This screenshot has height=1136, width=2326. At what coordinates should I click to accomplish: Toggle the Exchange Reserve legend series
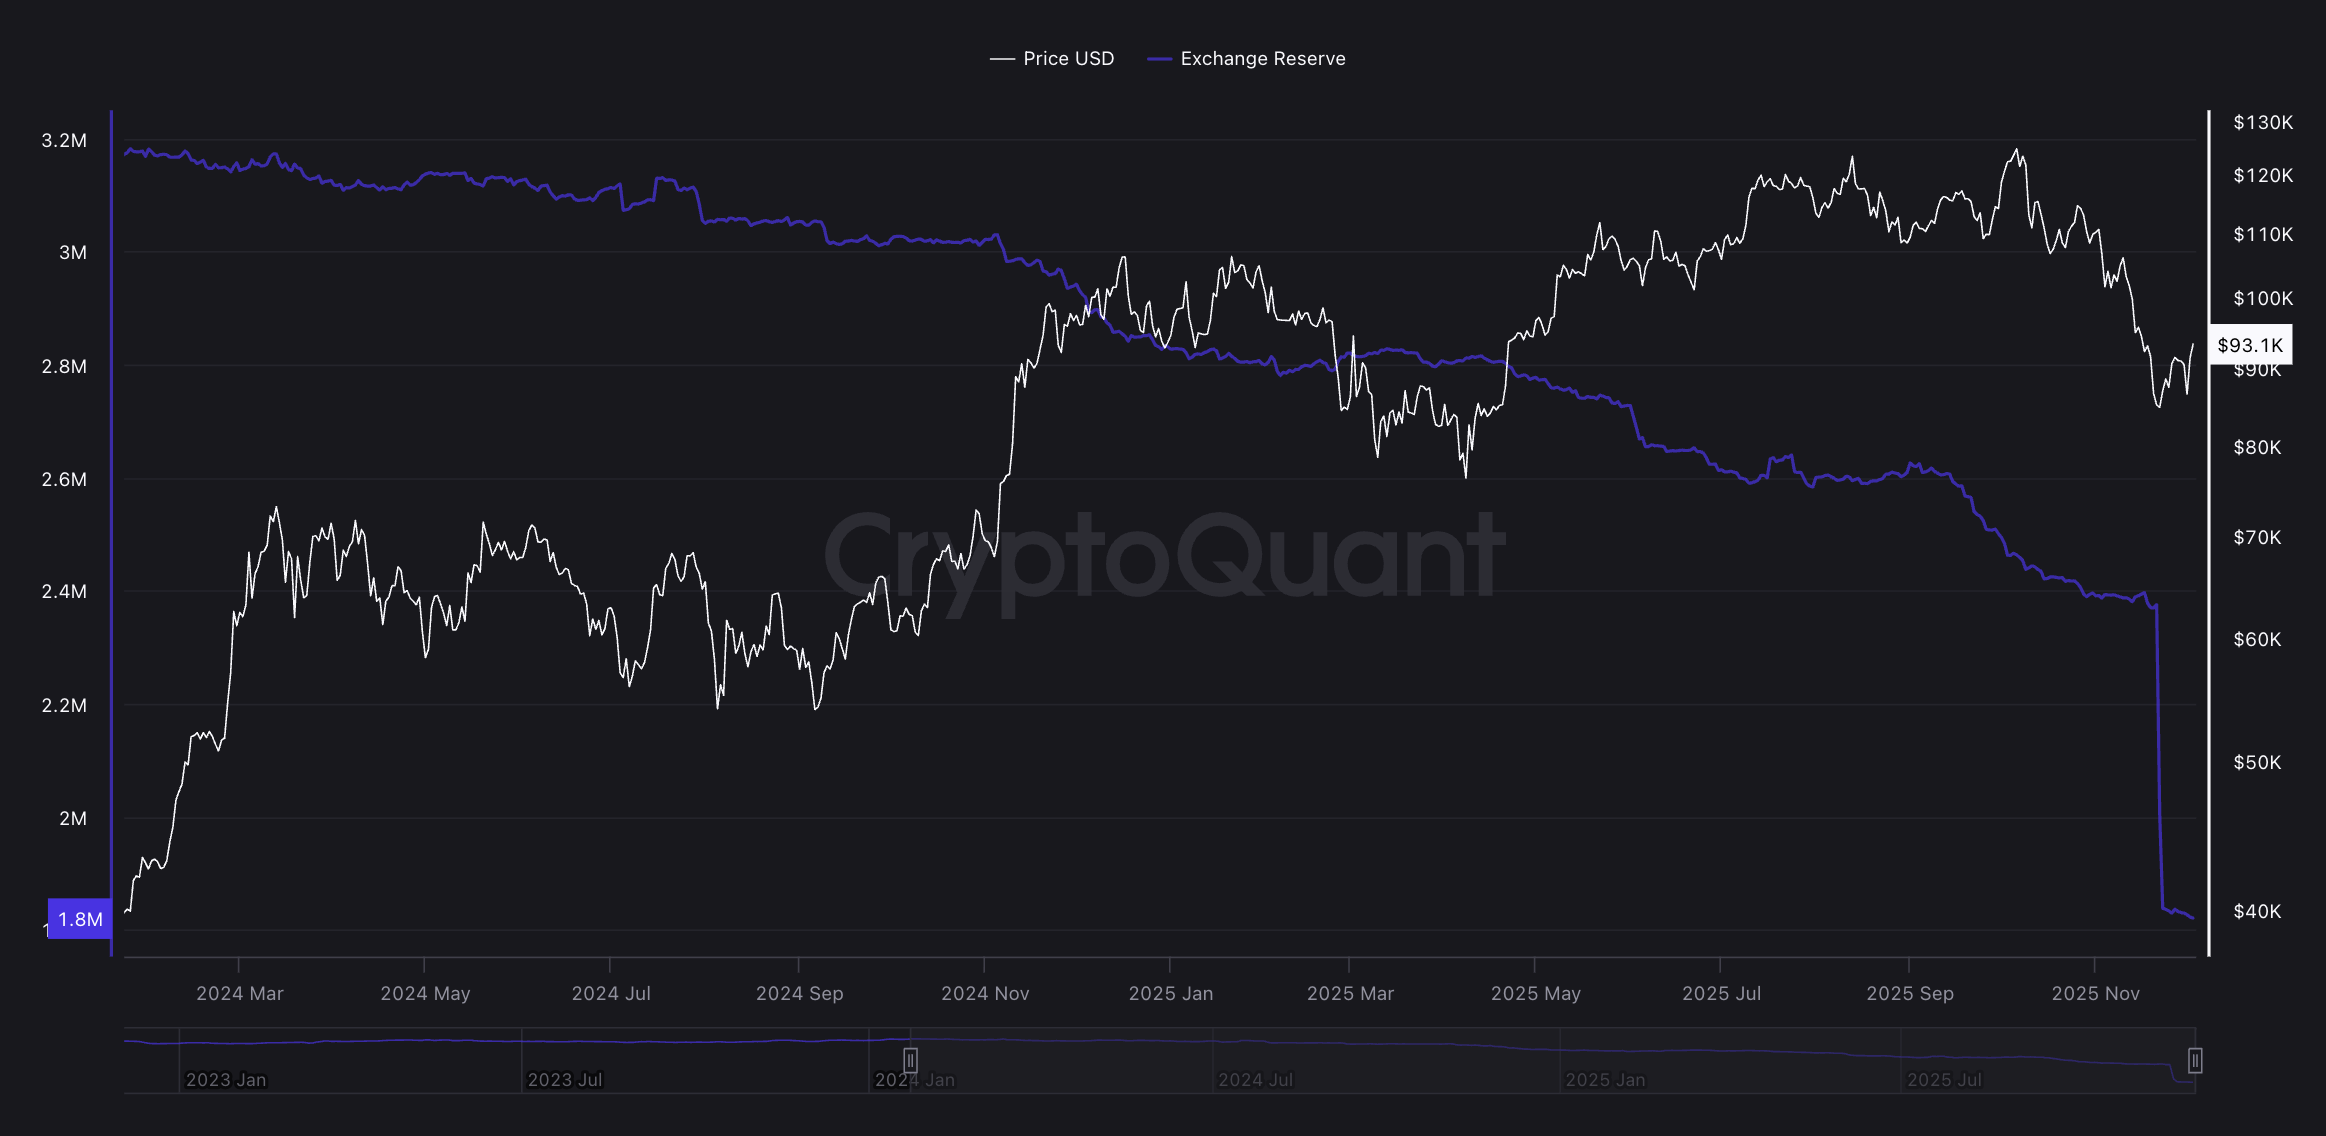point(1262,59)
